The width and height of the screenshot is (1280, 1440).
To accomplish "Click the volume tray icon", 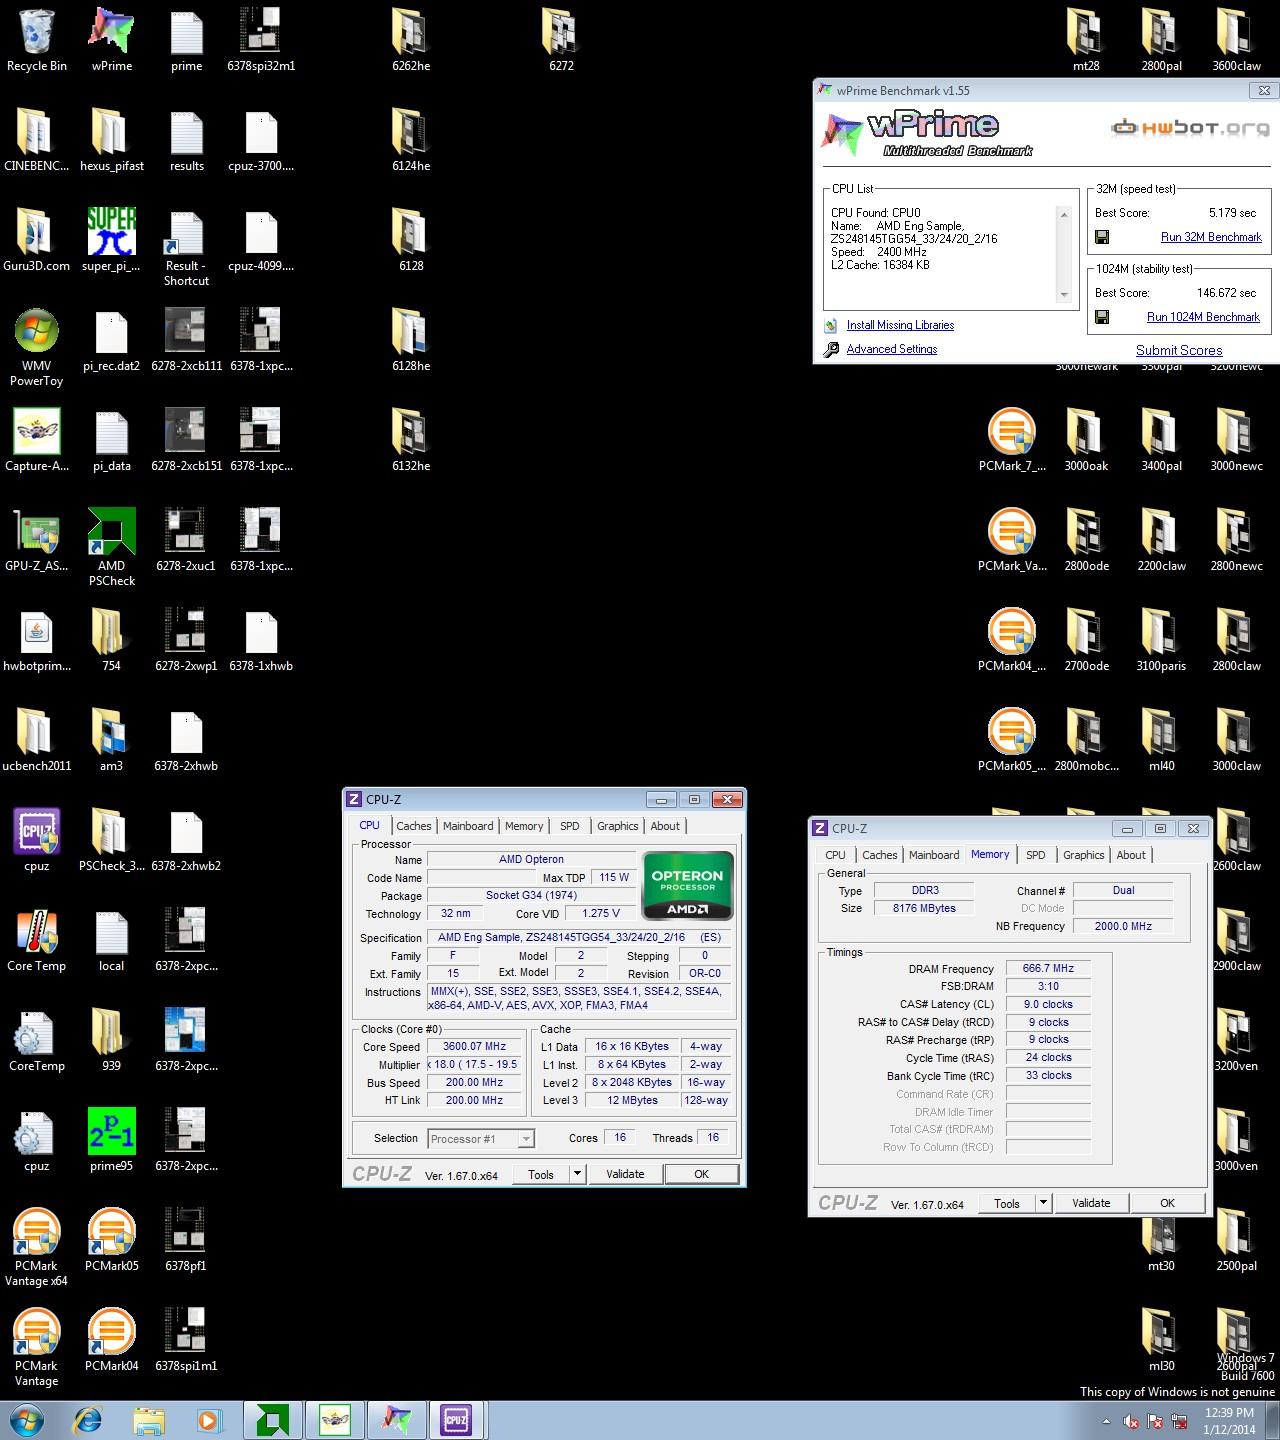I will (x=1130, y=1421).
